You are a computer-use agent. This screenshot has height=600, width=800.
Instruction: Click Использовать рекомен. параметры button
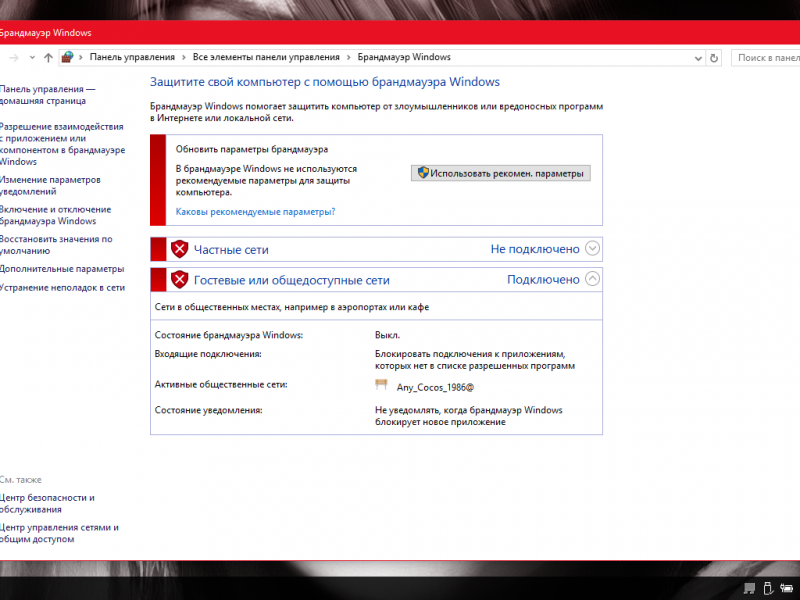click(501, 173)
